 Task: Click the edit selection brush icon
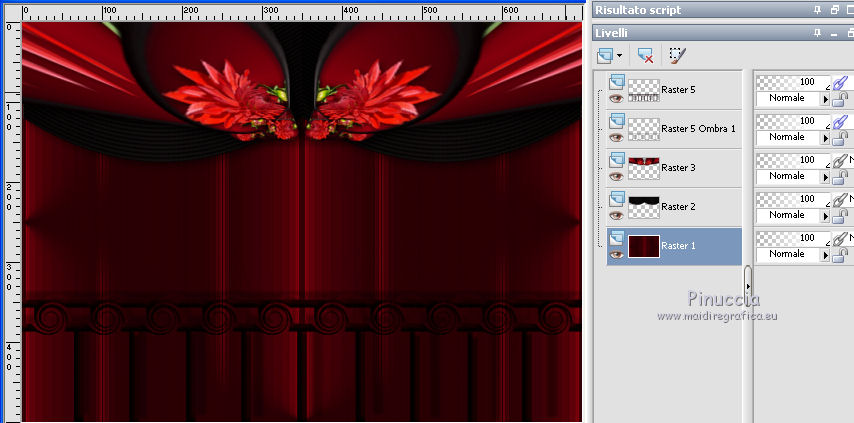point(678,55)
